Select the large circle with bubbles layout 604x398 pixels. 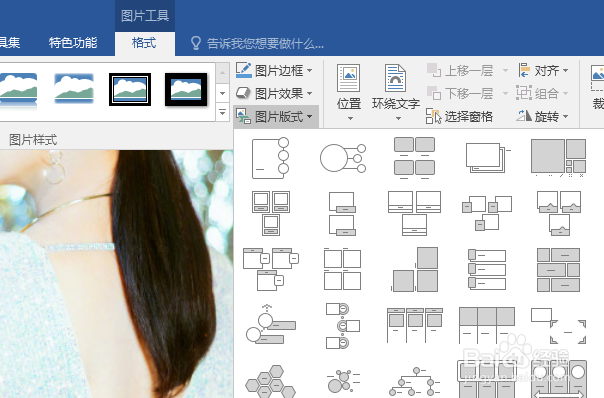(342, 158)
